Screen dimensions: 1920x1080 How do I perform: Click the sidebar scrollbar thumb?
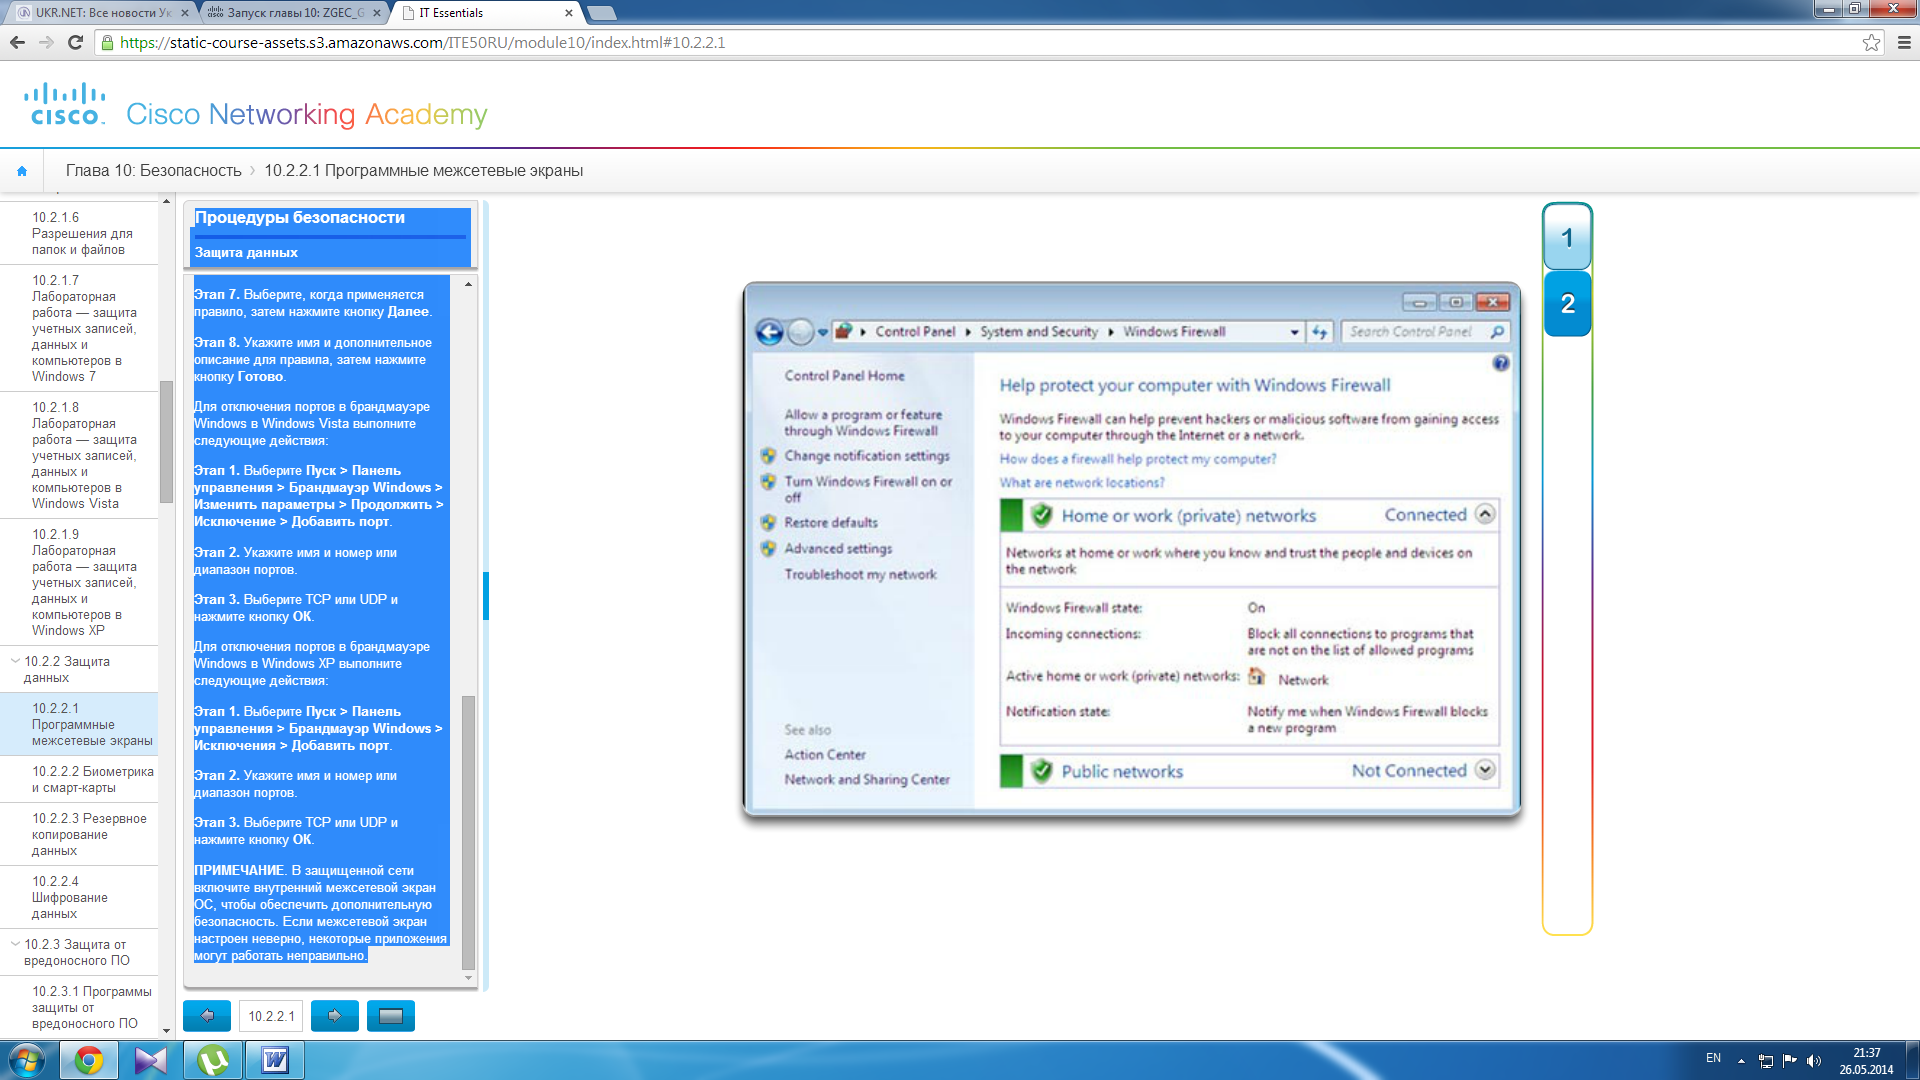click(166, 441)
